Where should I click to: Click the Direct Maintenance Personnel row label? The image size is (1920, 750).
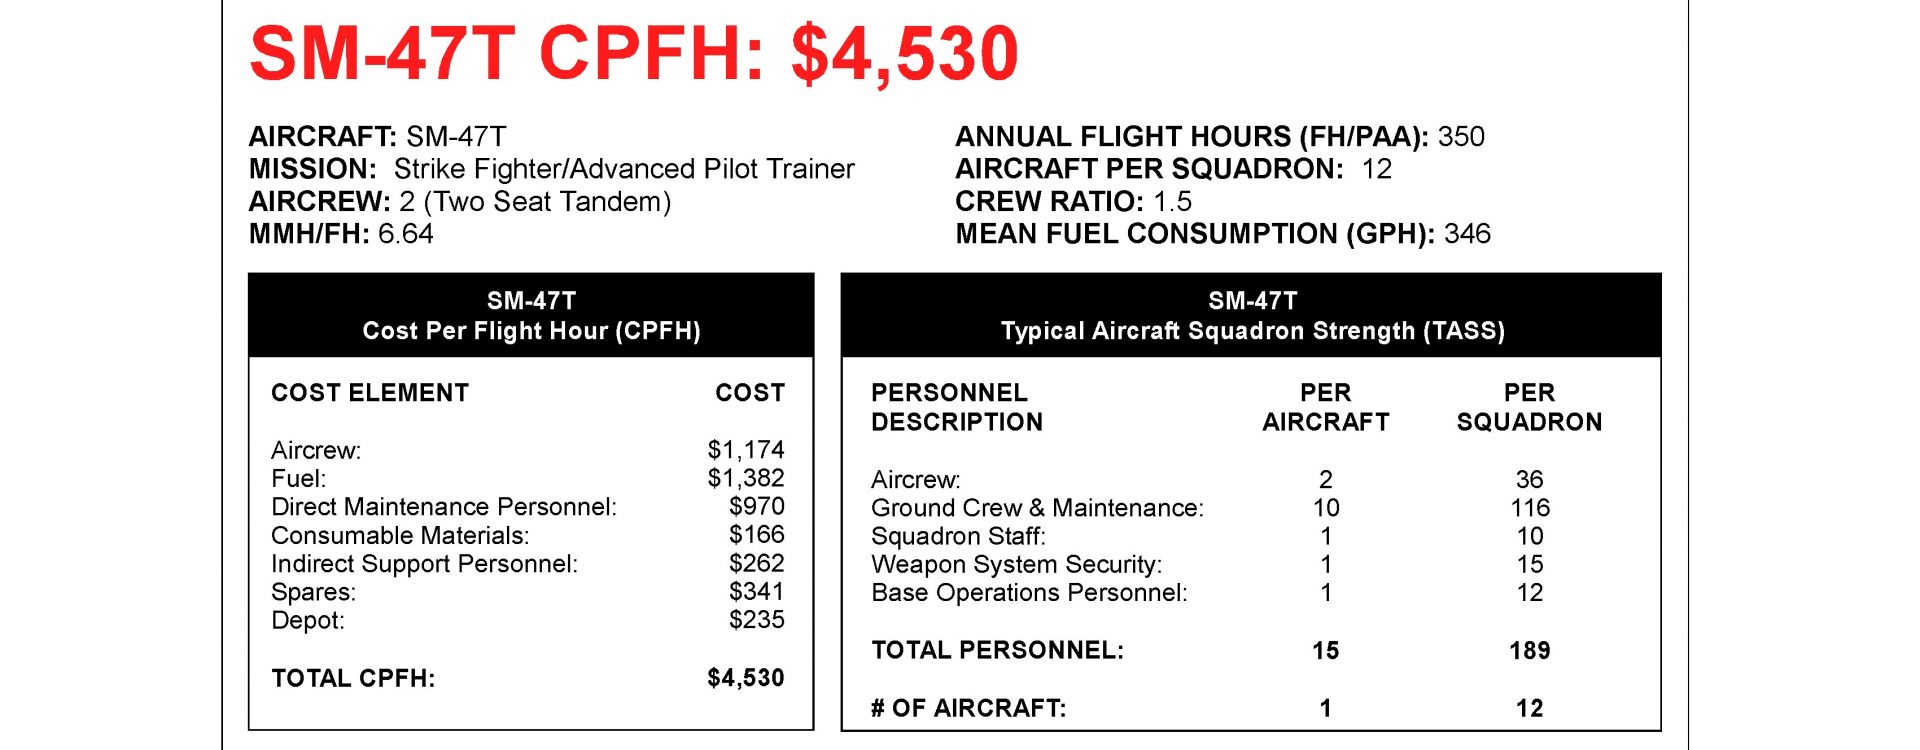tap(443, 507)
